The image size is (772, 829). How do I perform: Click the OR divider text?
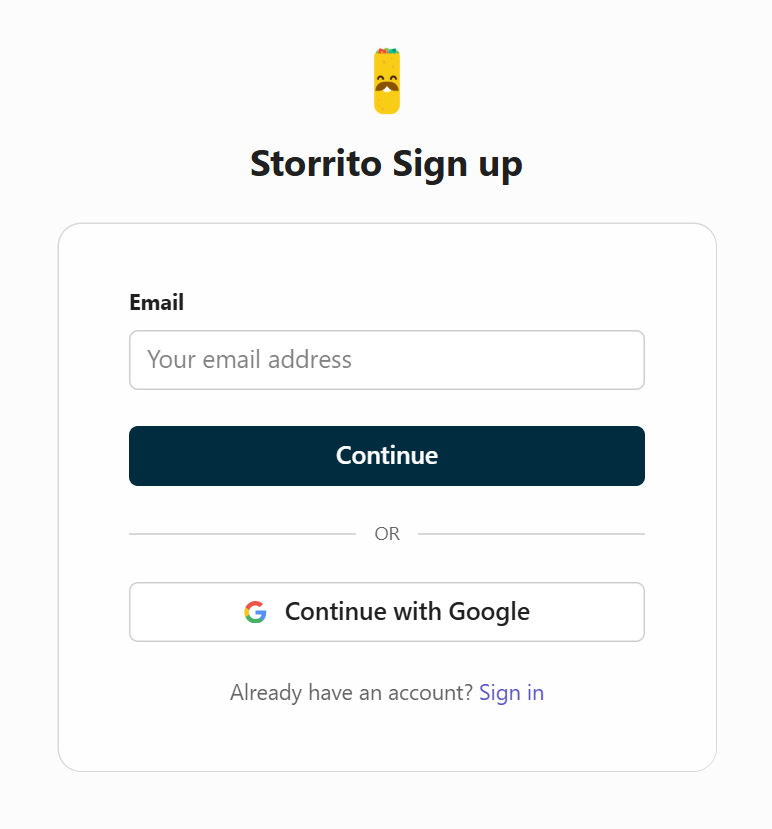[387, 533]
